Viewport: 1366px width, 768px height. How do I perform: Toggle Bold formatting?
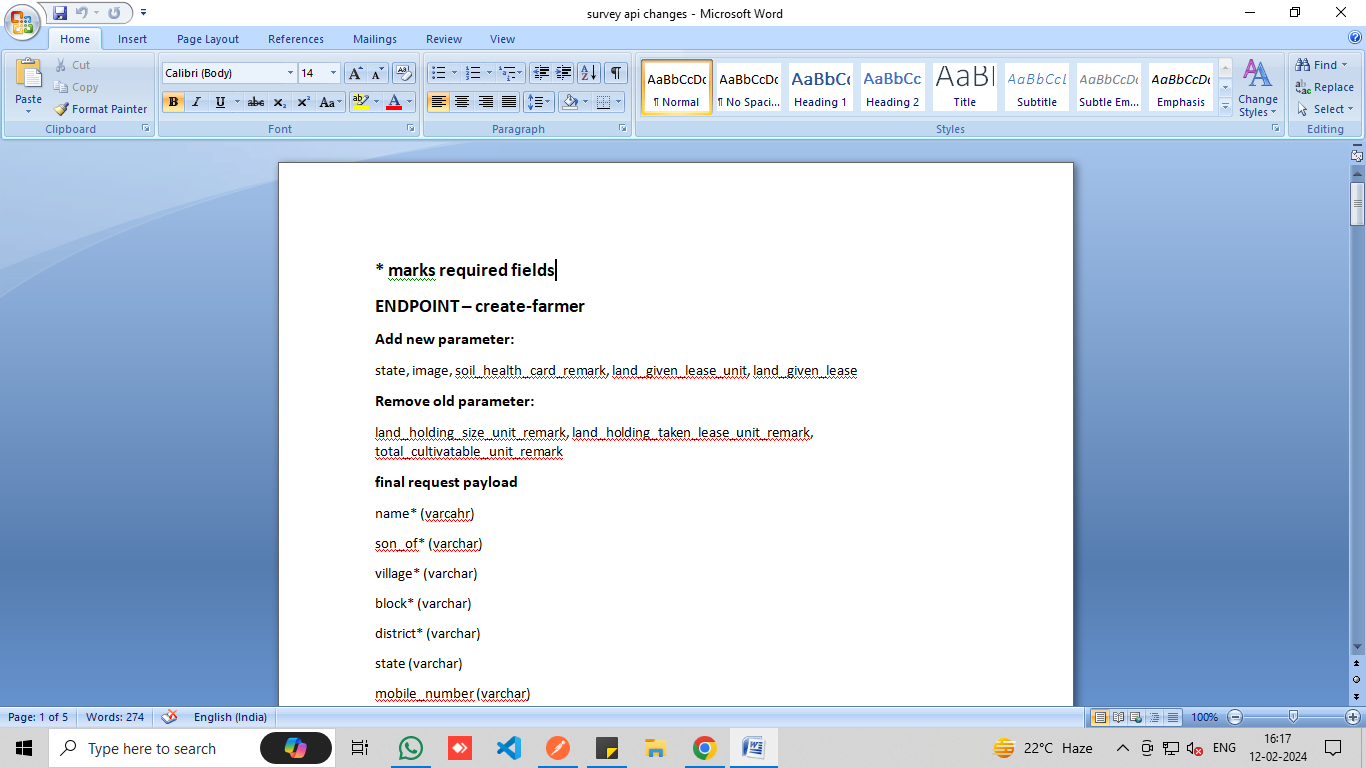click(173, 102)
